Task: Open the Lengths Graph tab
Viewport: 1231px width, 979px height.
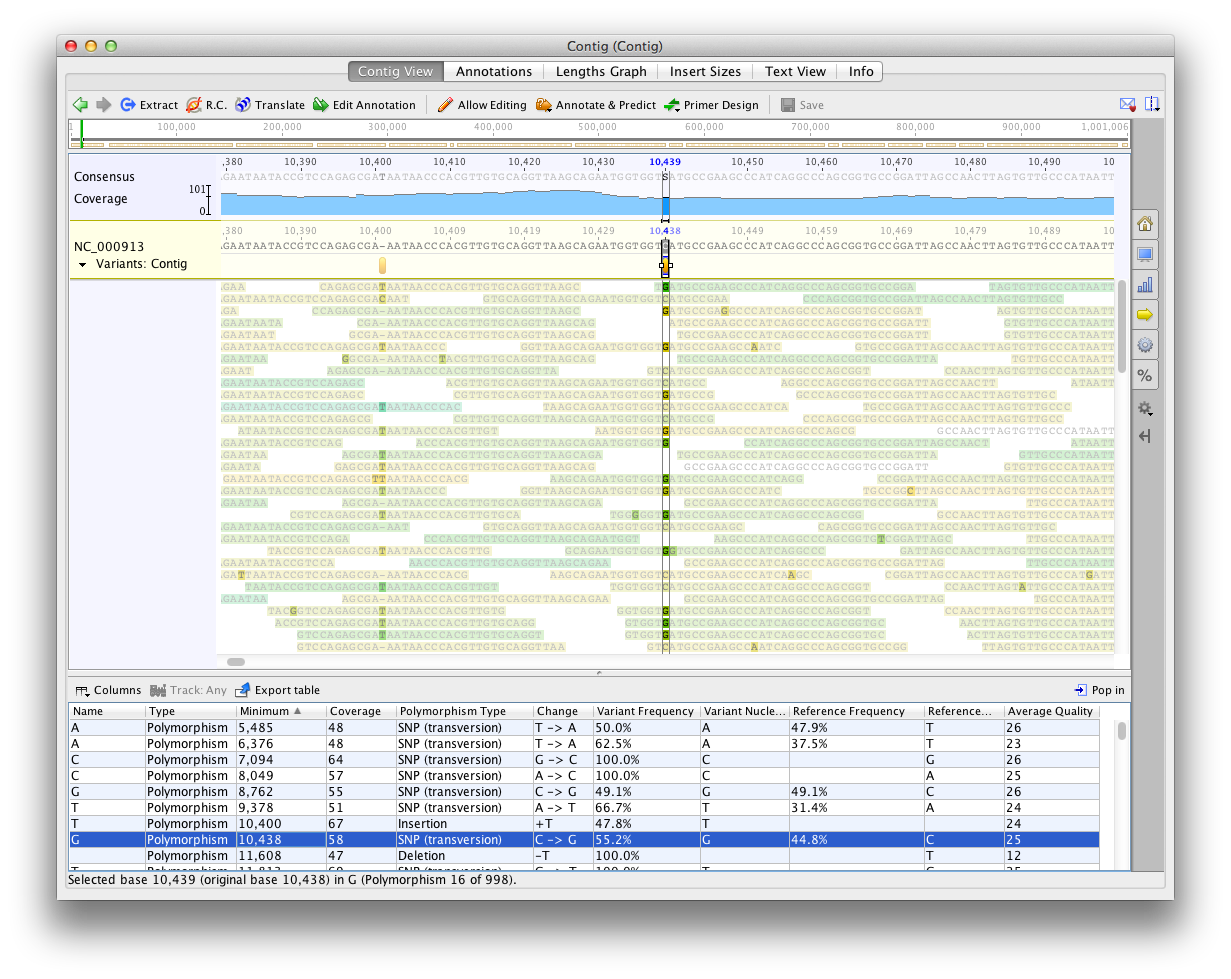Action: tap(601, 71)
